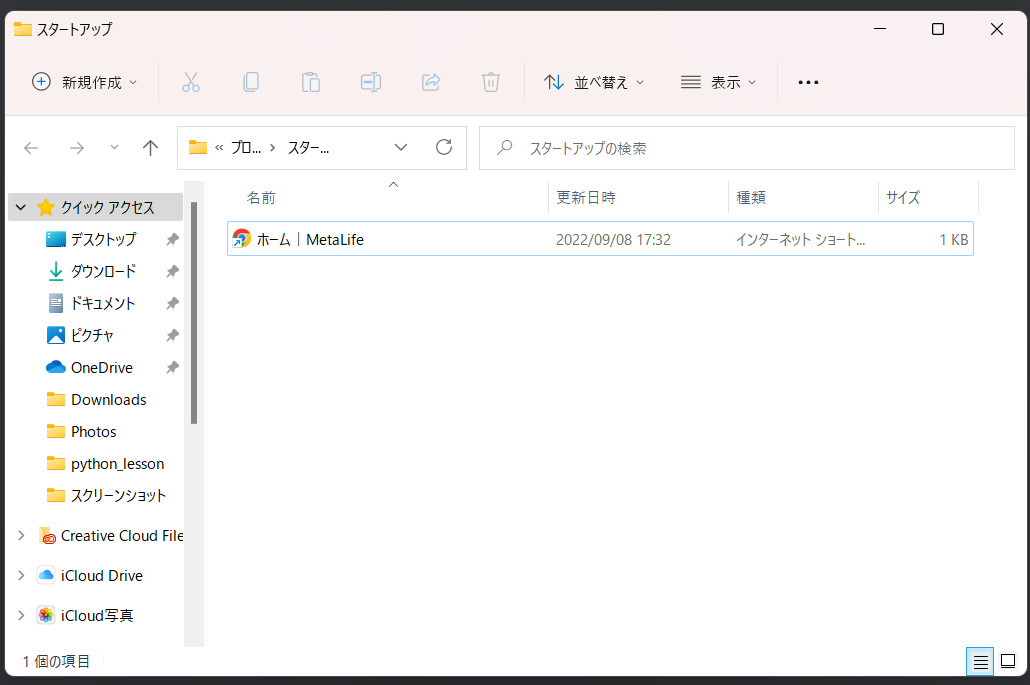Sort by the サイズ column header

pos(928,197)
